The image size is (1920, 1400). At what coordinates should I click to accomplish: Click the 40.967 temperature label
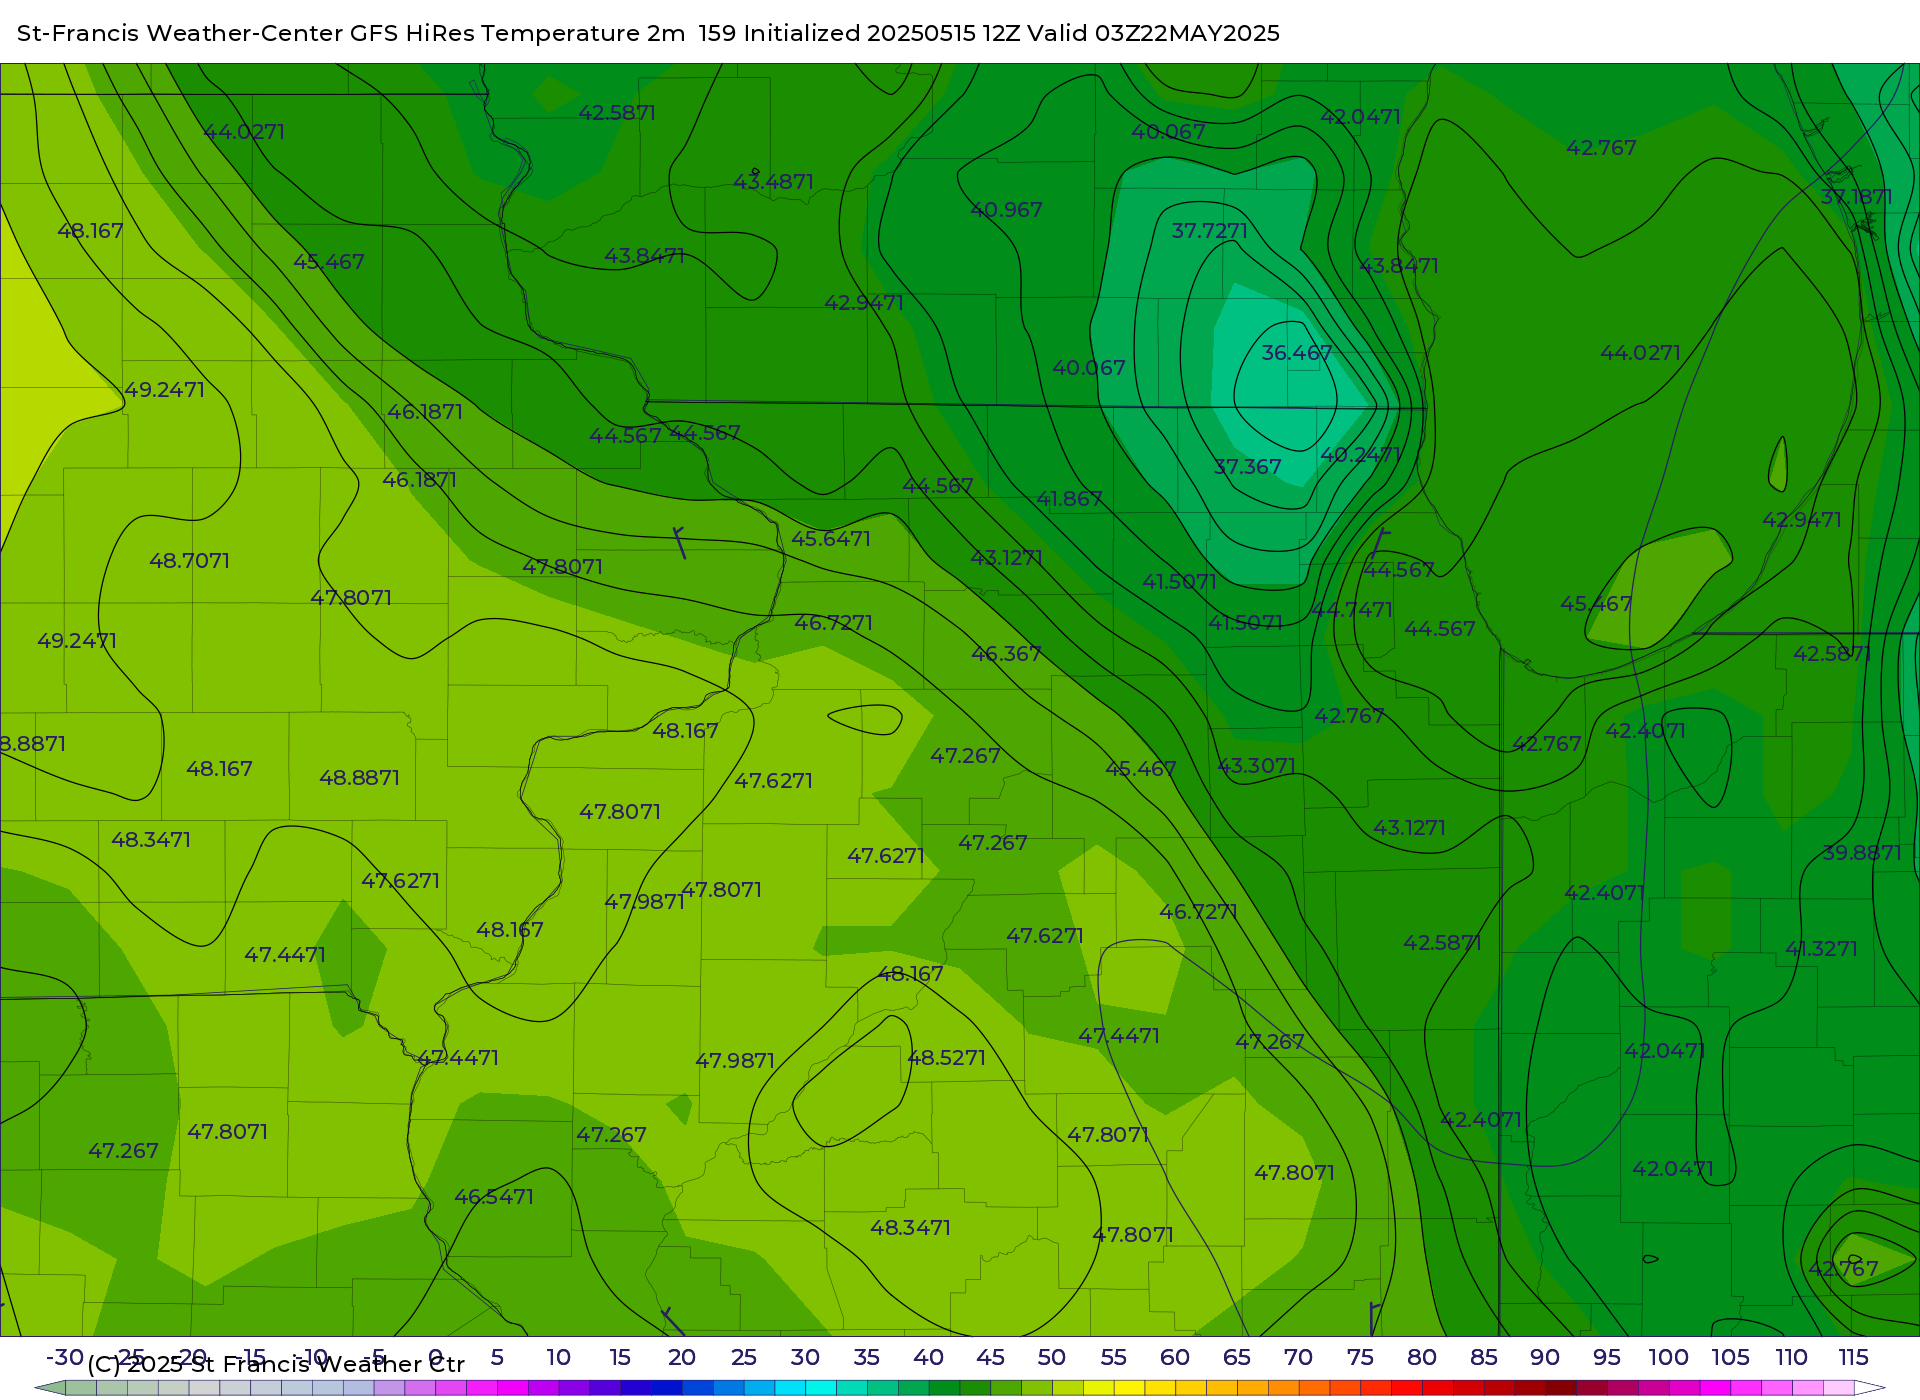(1006, 210)
